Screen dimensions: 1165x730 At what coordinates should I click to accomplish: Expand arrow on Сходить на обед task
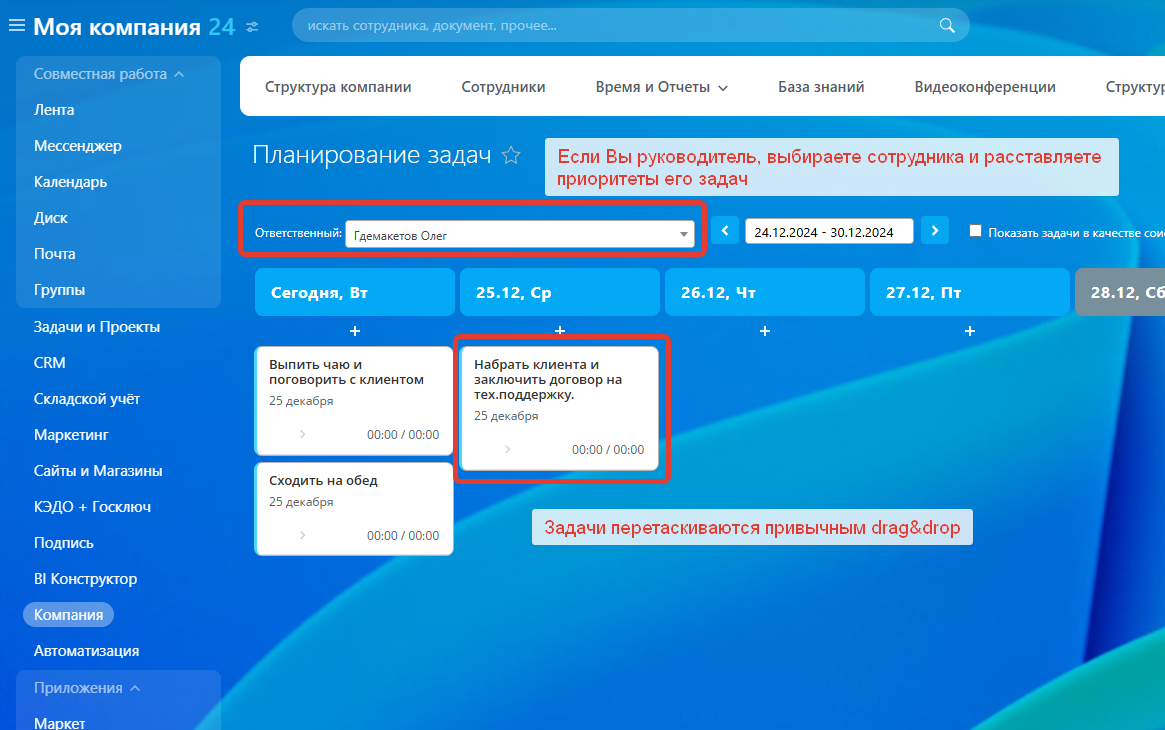[x=303, y=535]
